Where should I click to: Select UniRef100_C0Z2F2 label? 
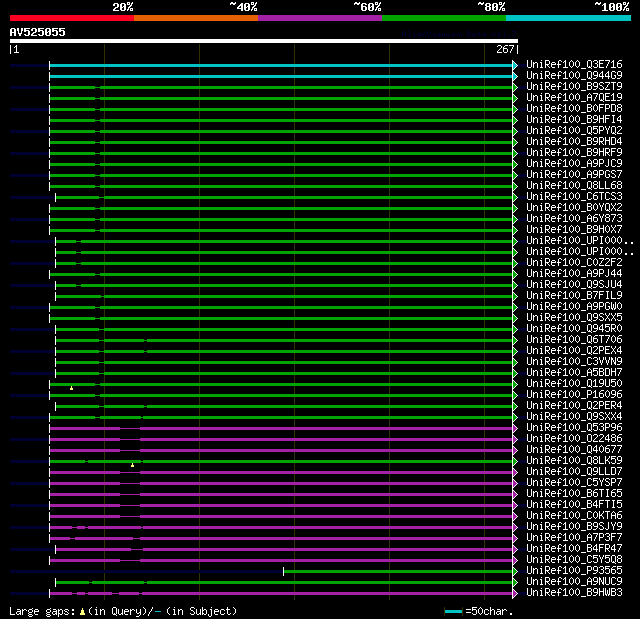(574, 262)
